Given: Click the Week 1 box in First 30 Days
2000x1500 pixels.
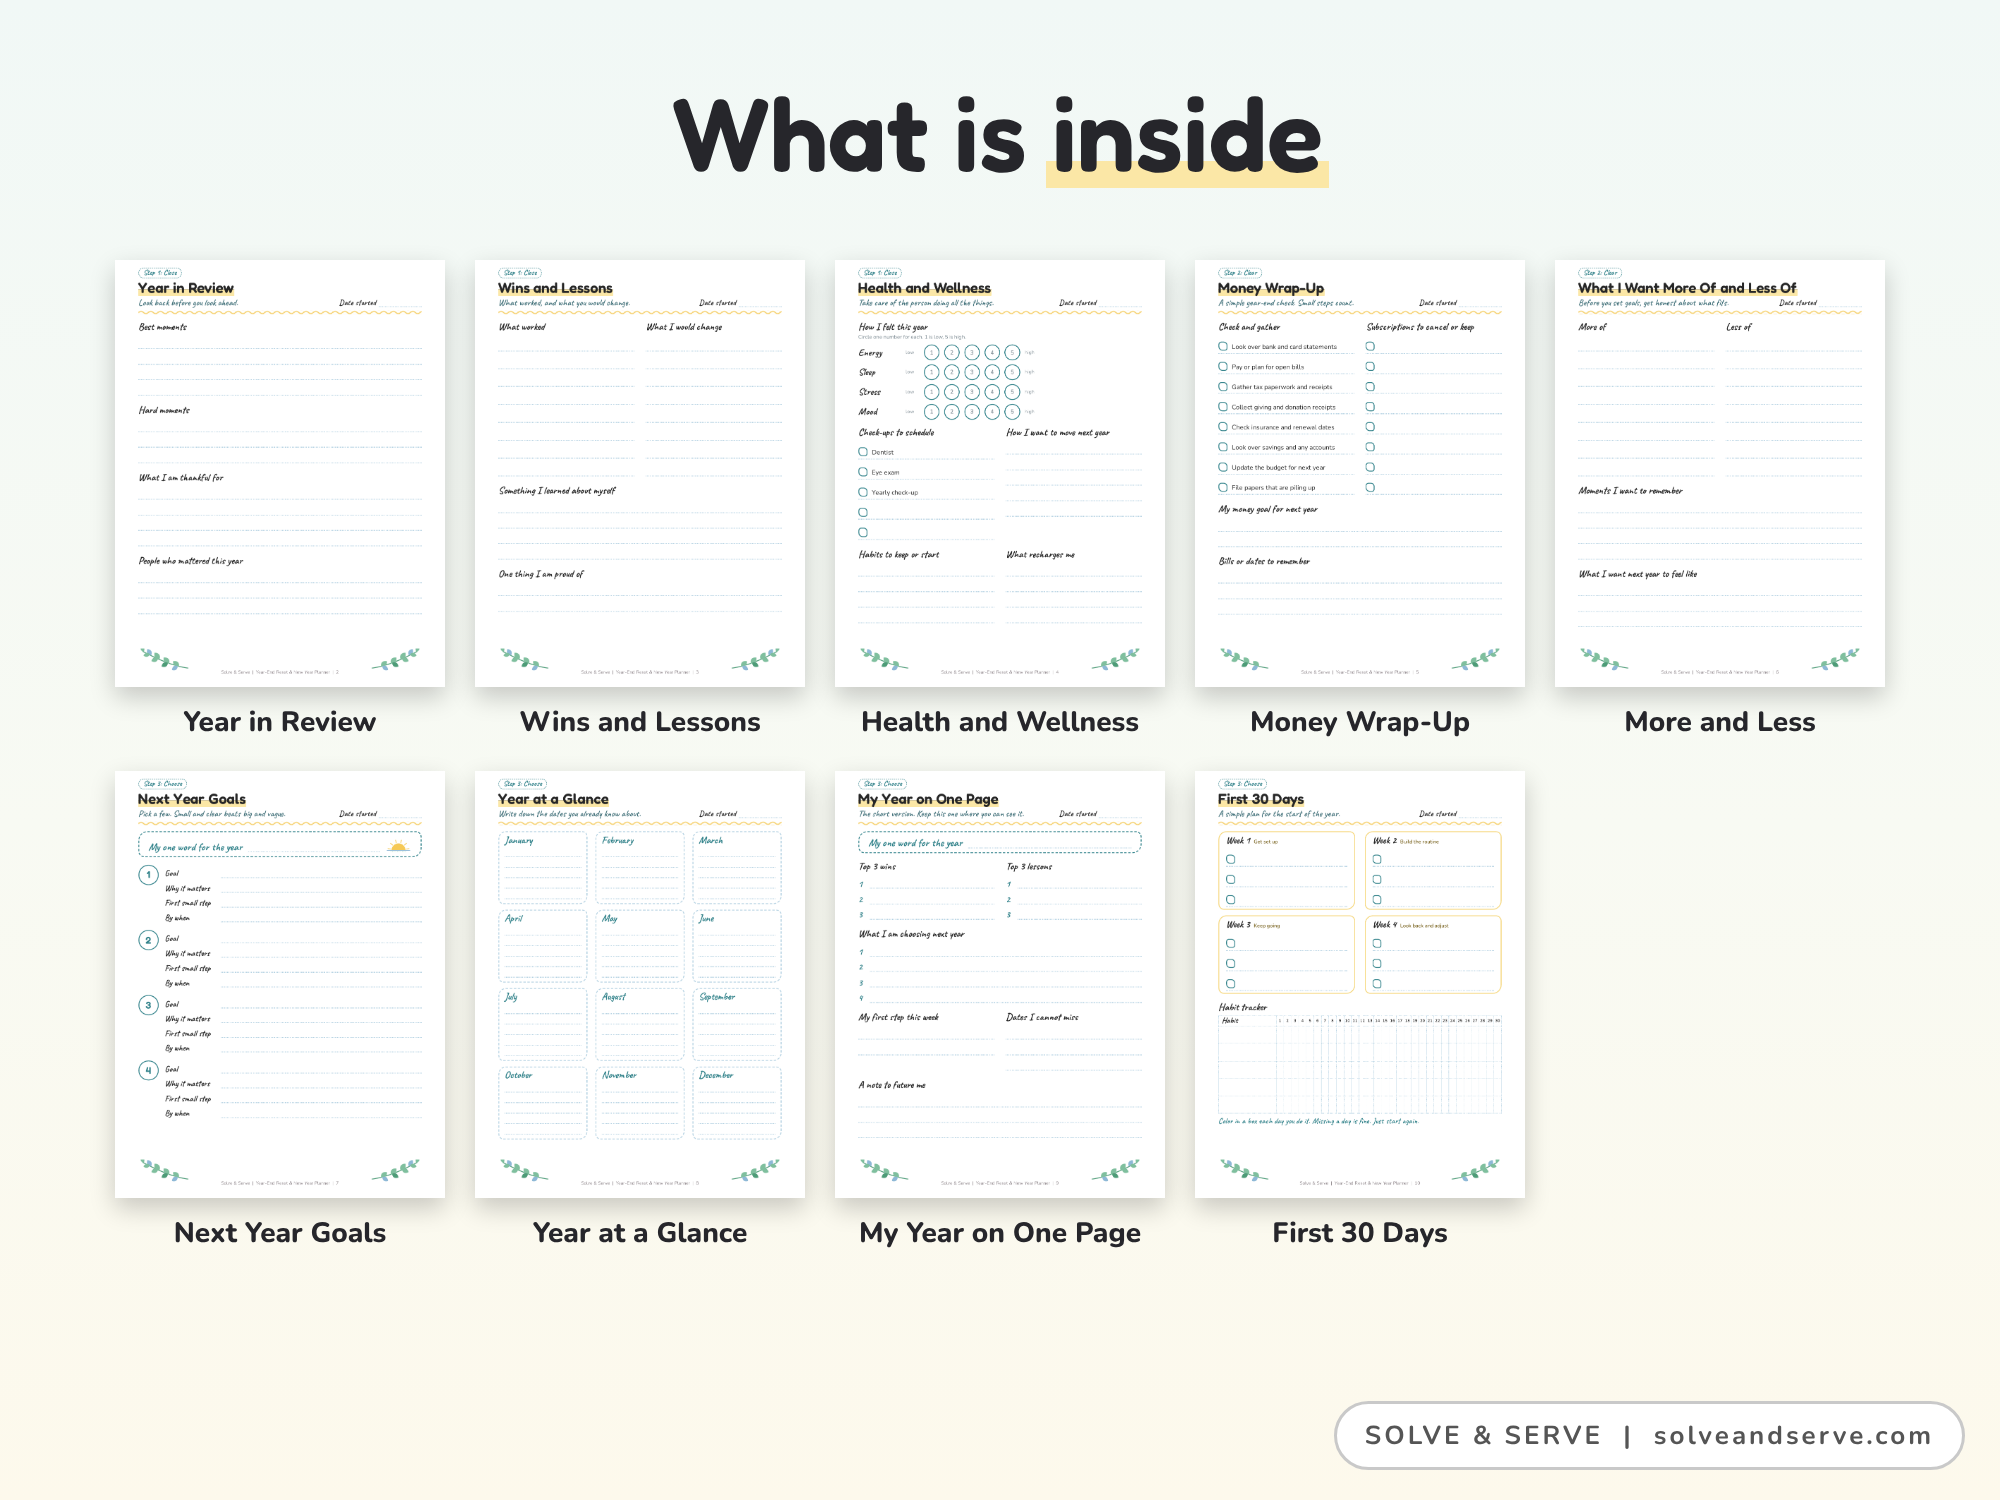Looking at the screenshot, I should (1286, 870).
